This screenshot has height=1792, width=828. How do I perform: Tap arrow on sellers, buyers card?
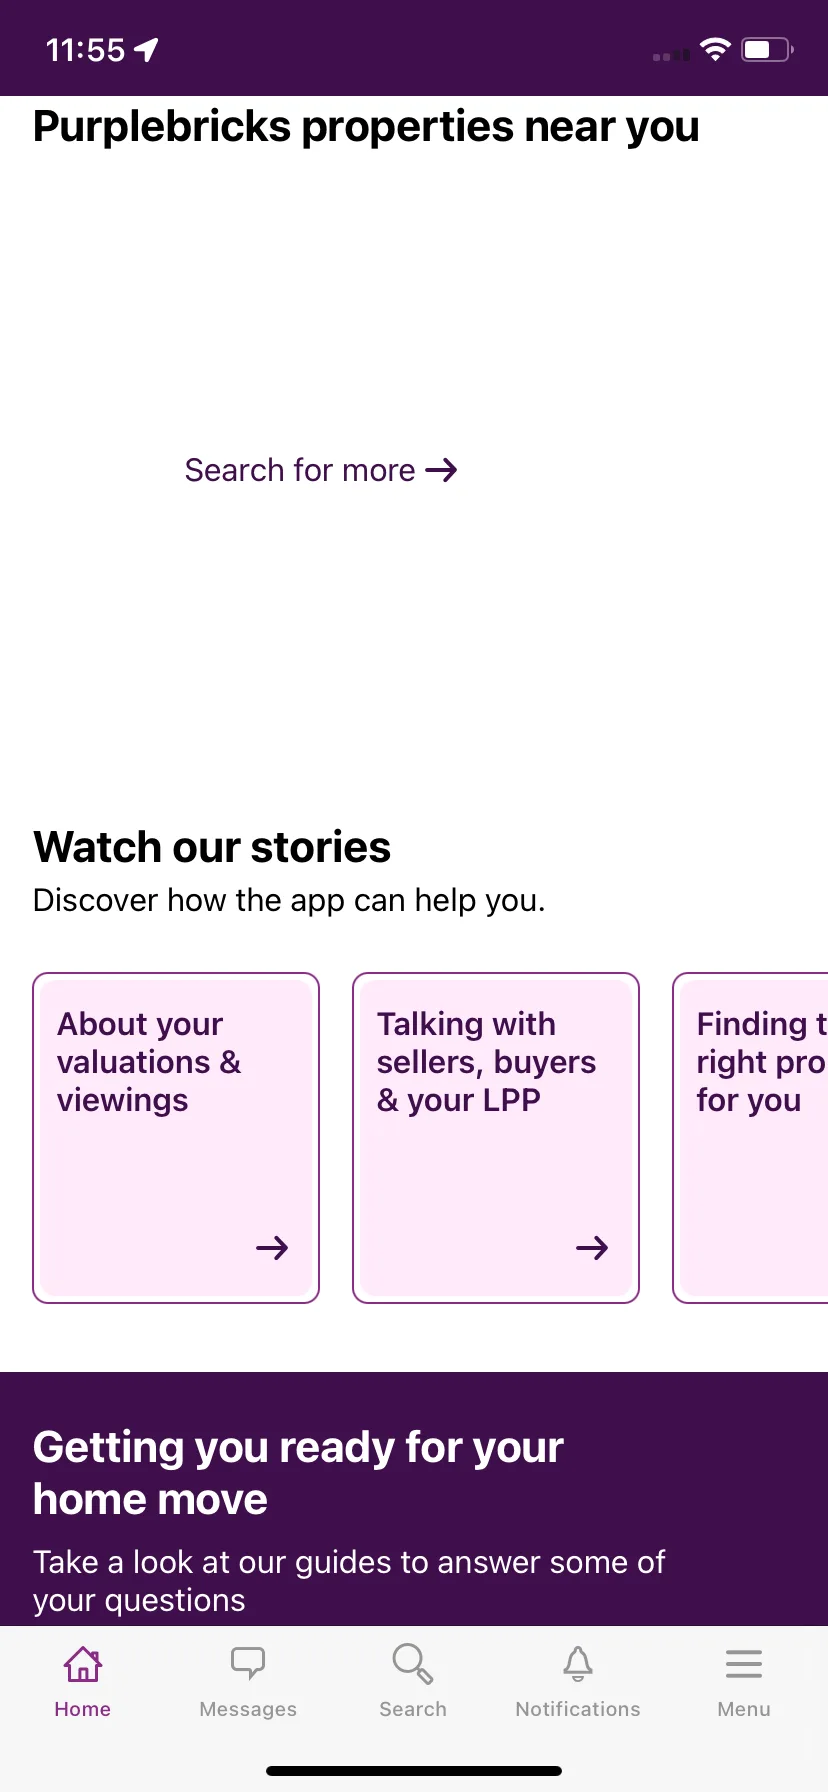592,1248
